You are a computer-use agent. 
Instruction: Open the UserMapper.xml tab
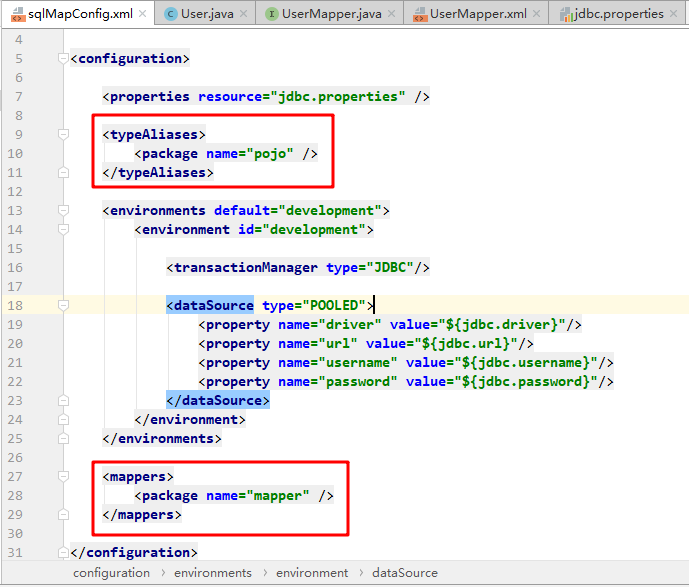(476, 14)
